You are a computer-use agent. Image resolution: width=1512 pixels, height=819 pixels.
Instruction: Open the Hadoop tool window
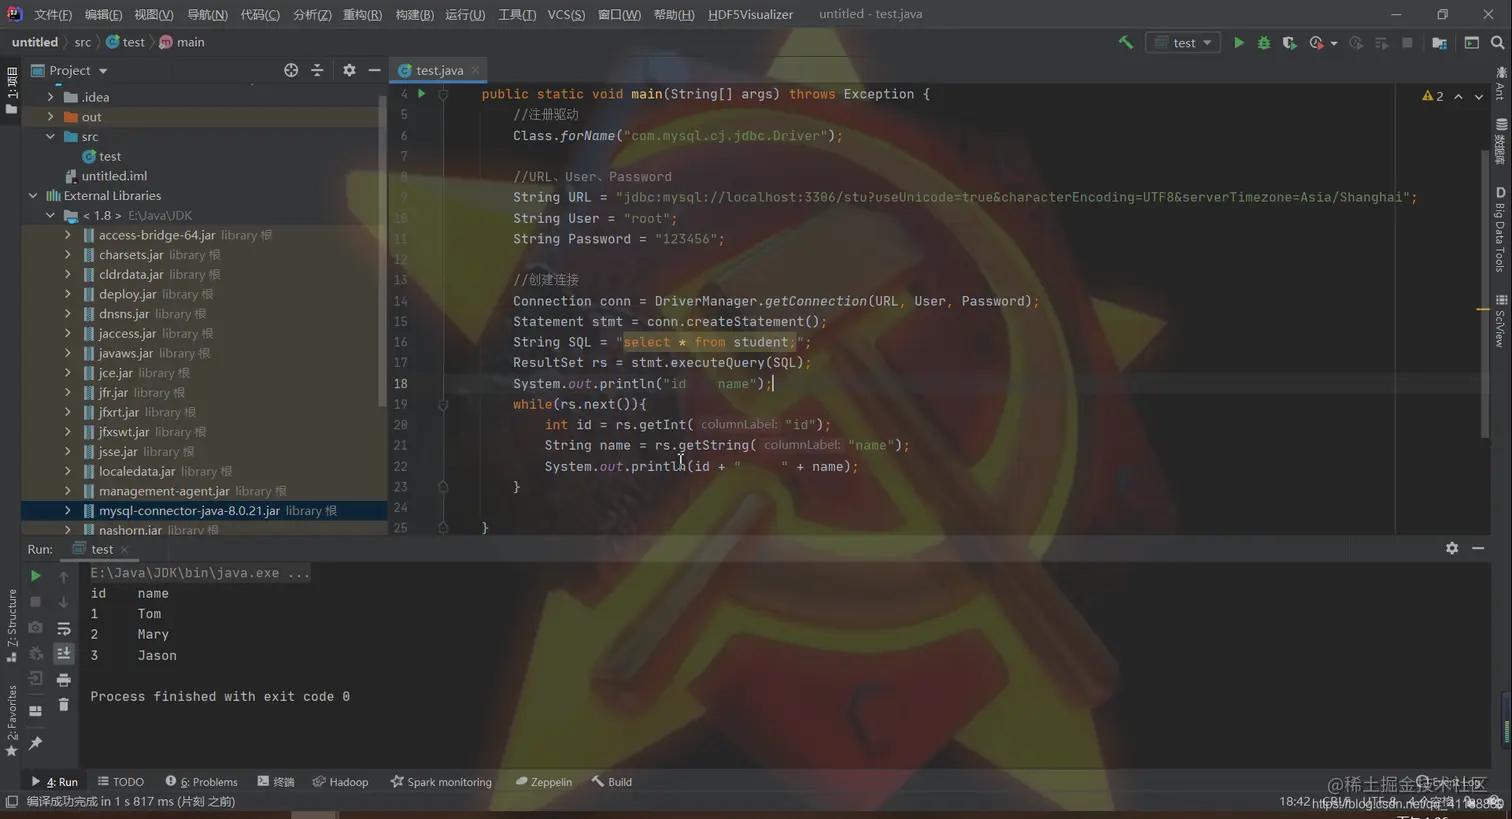coord(340,782)
